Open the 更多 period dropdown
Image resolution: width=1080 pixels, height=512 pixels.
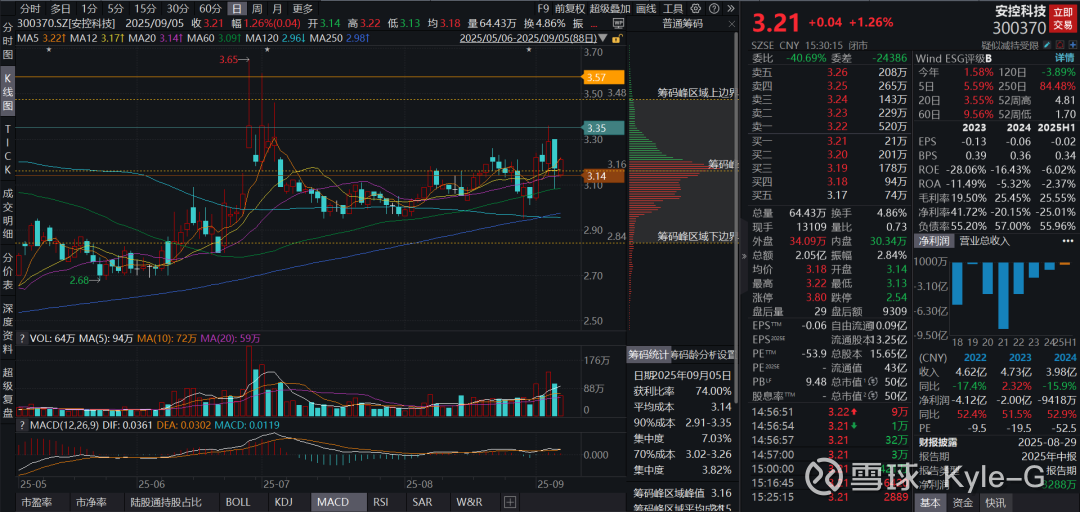[302, 9]
